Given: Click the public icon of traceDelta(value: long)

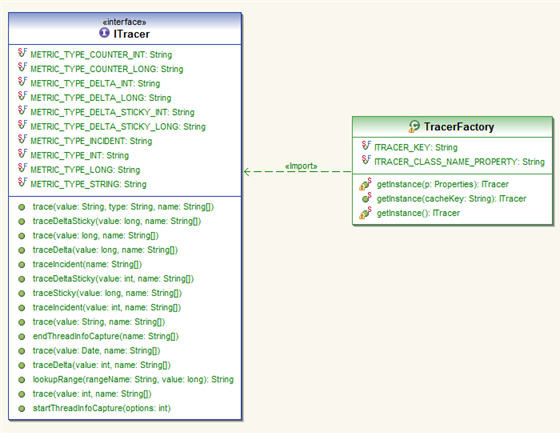Looking at the screenshot, I should pos(22,250).
